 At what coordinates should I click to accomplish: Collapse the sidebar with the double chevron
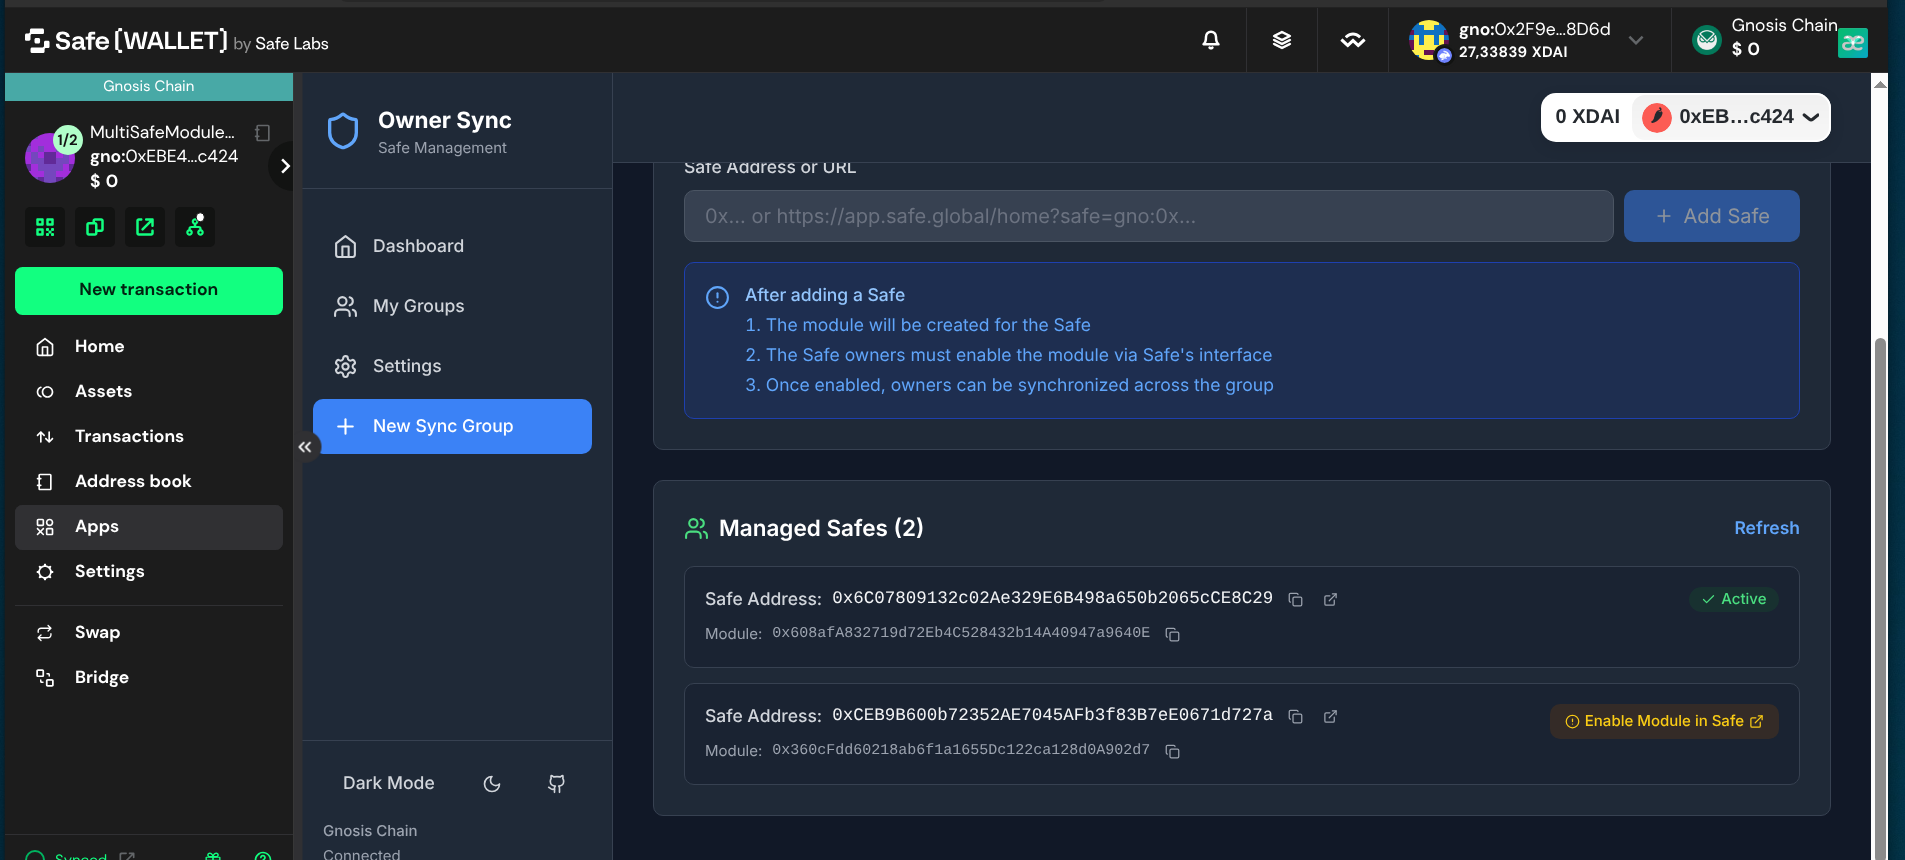tap(305, 447)
